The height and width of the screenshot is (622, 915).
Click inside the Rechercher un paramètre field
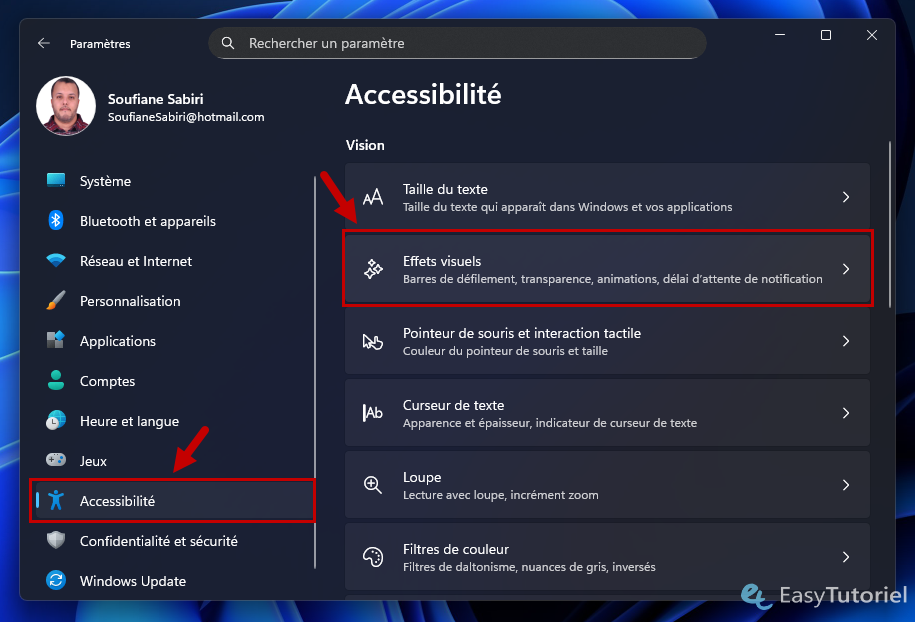pos(458,43)
